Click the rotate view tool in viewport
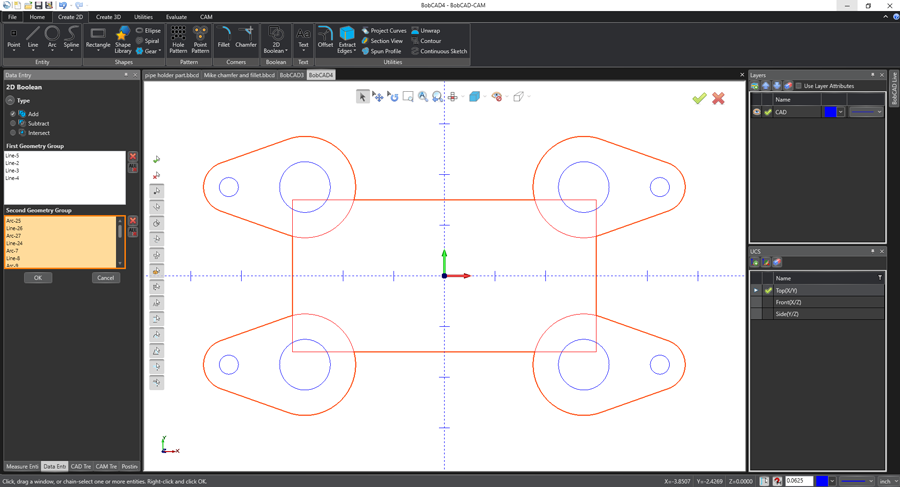 393,96
